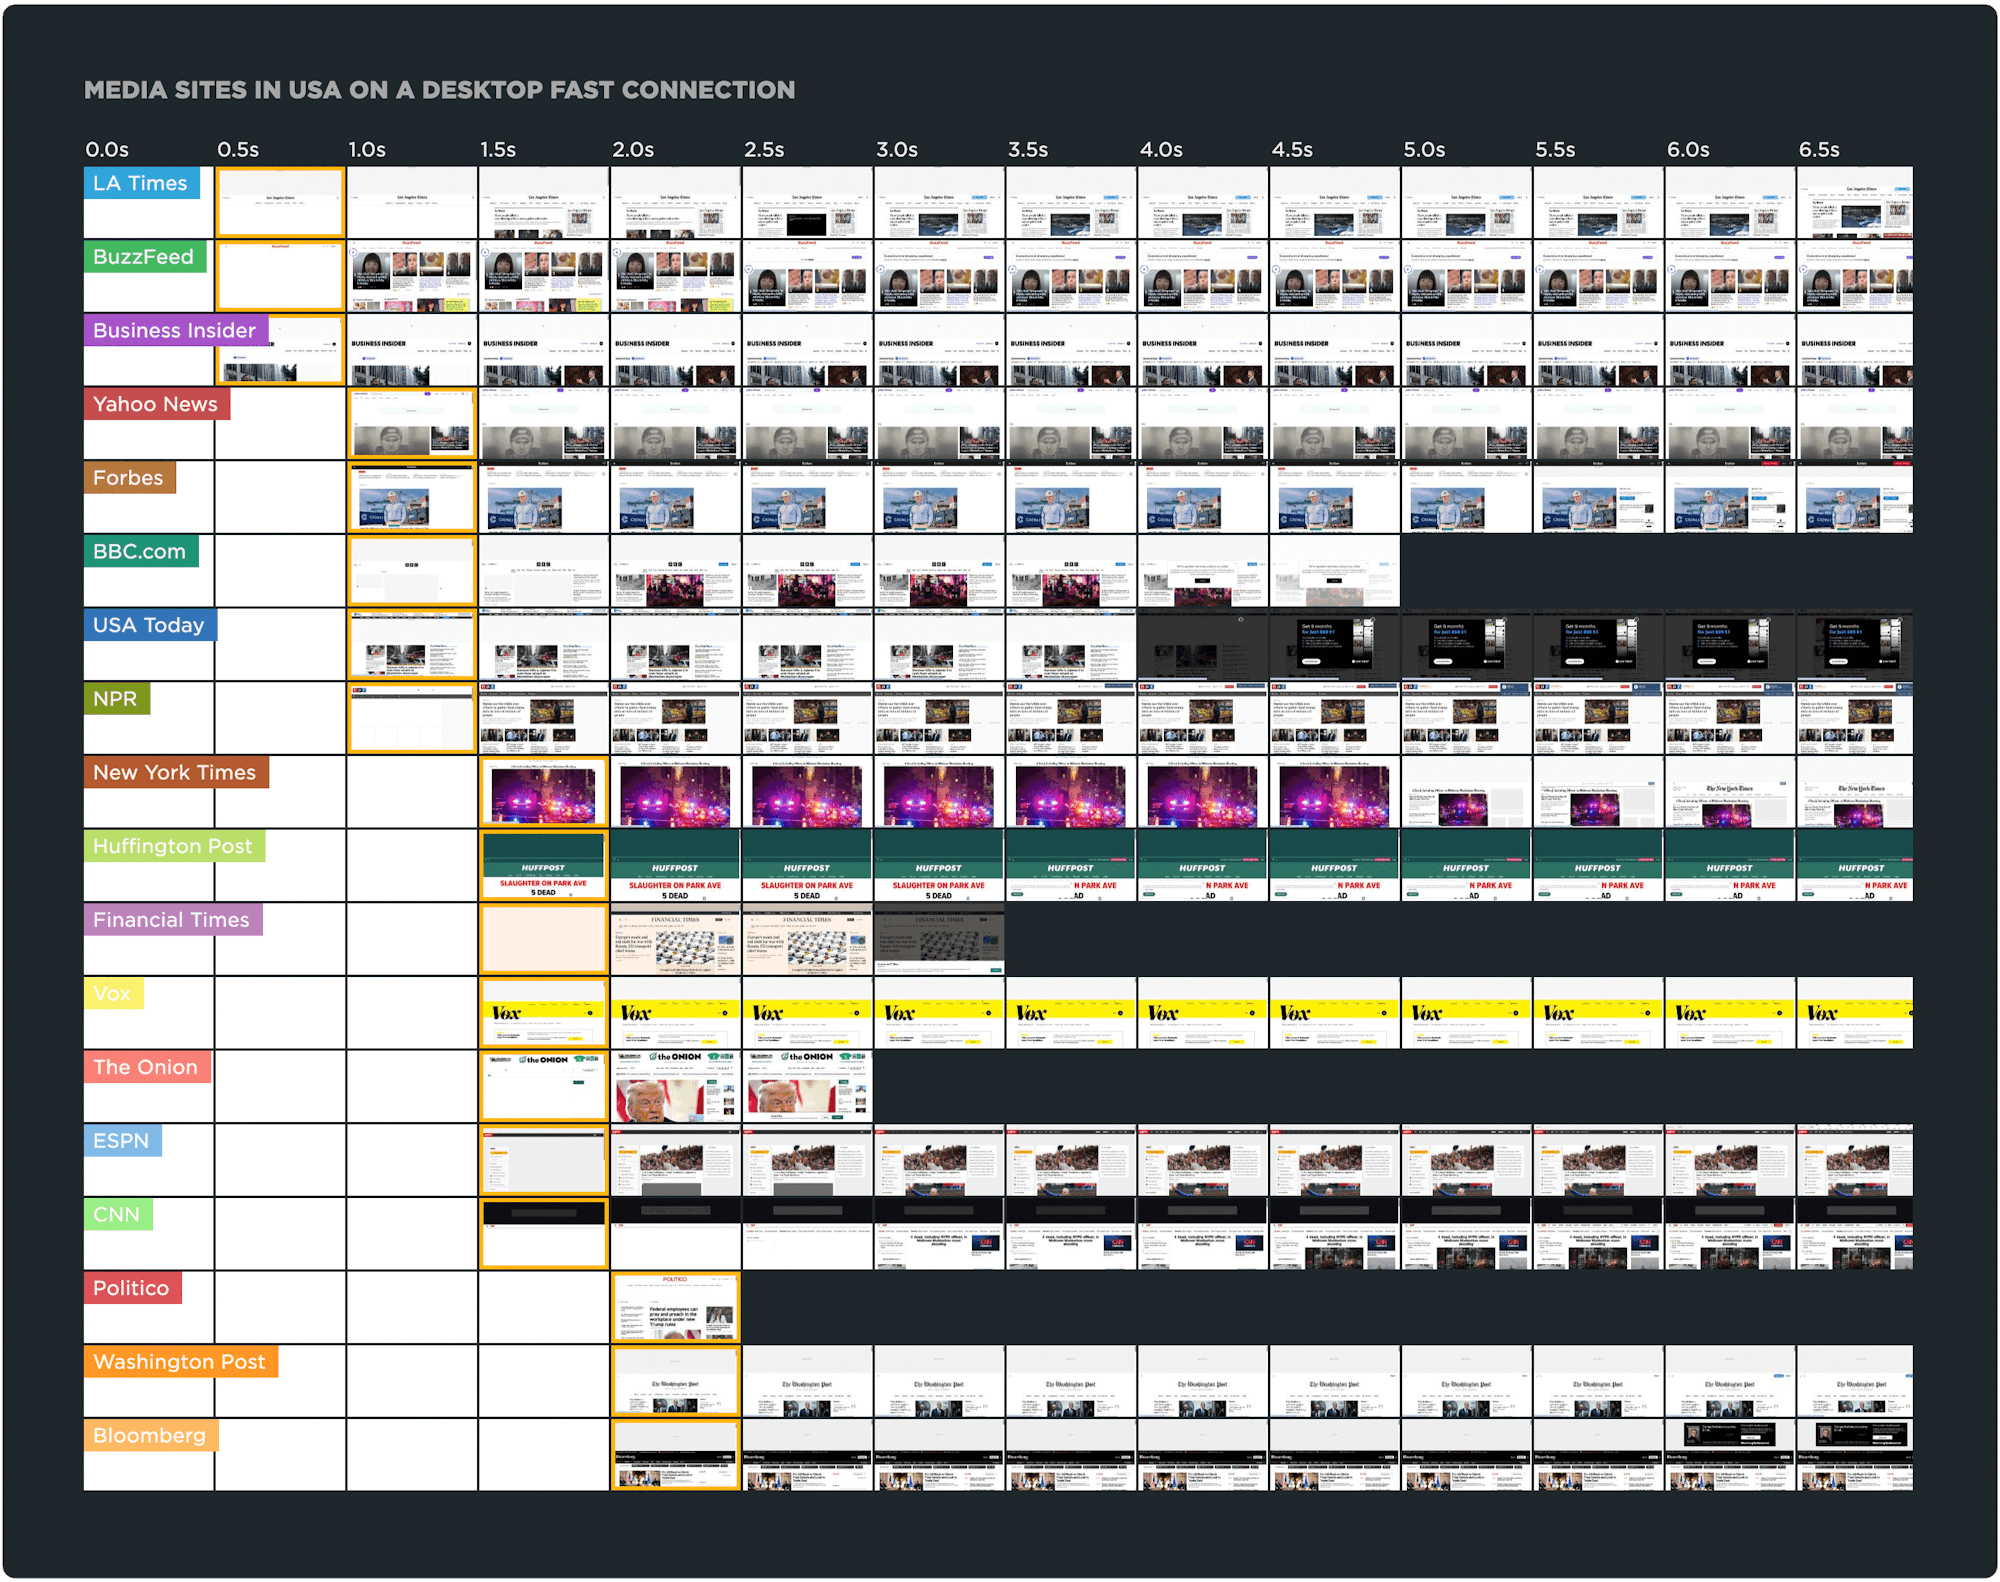Click Huffington Post first highlighted frame

(543, 865)
